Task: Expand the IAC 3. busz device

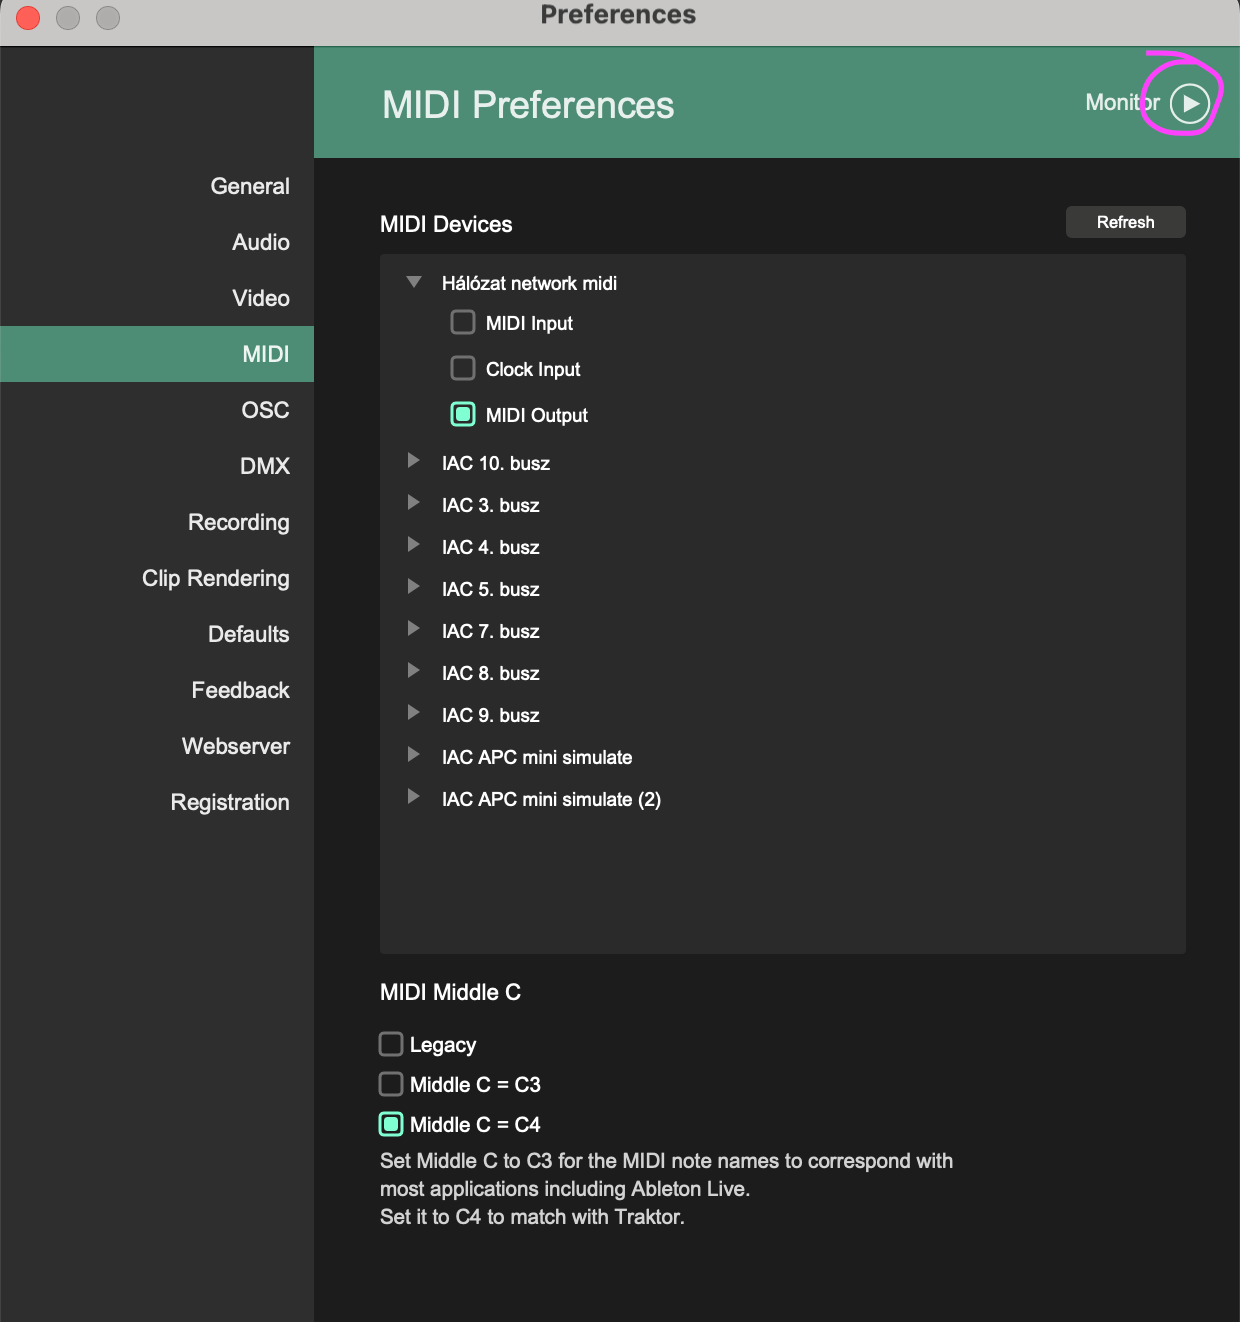Action: coord(414,503)
